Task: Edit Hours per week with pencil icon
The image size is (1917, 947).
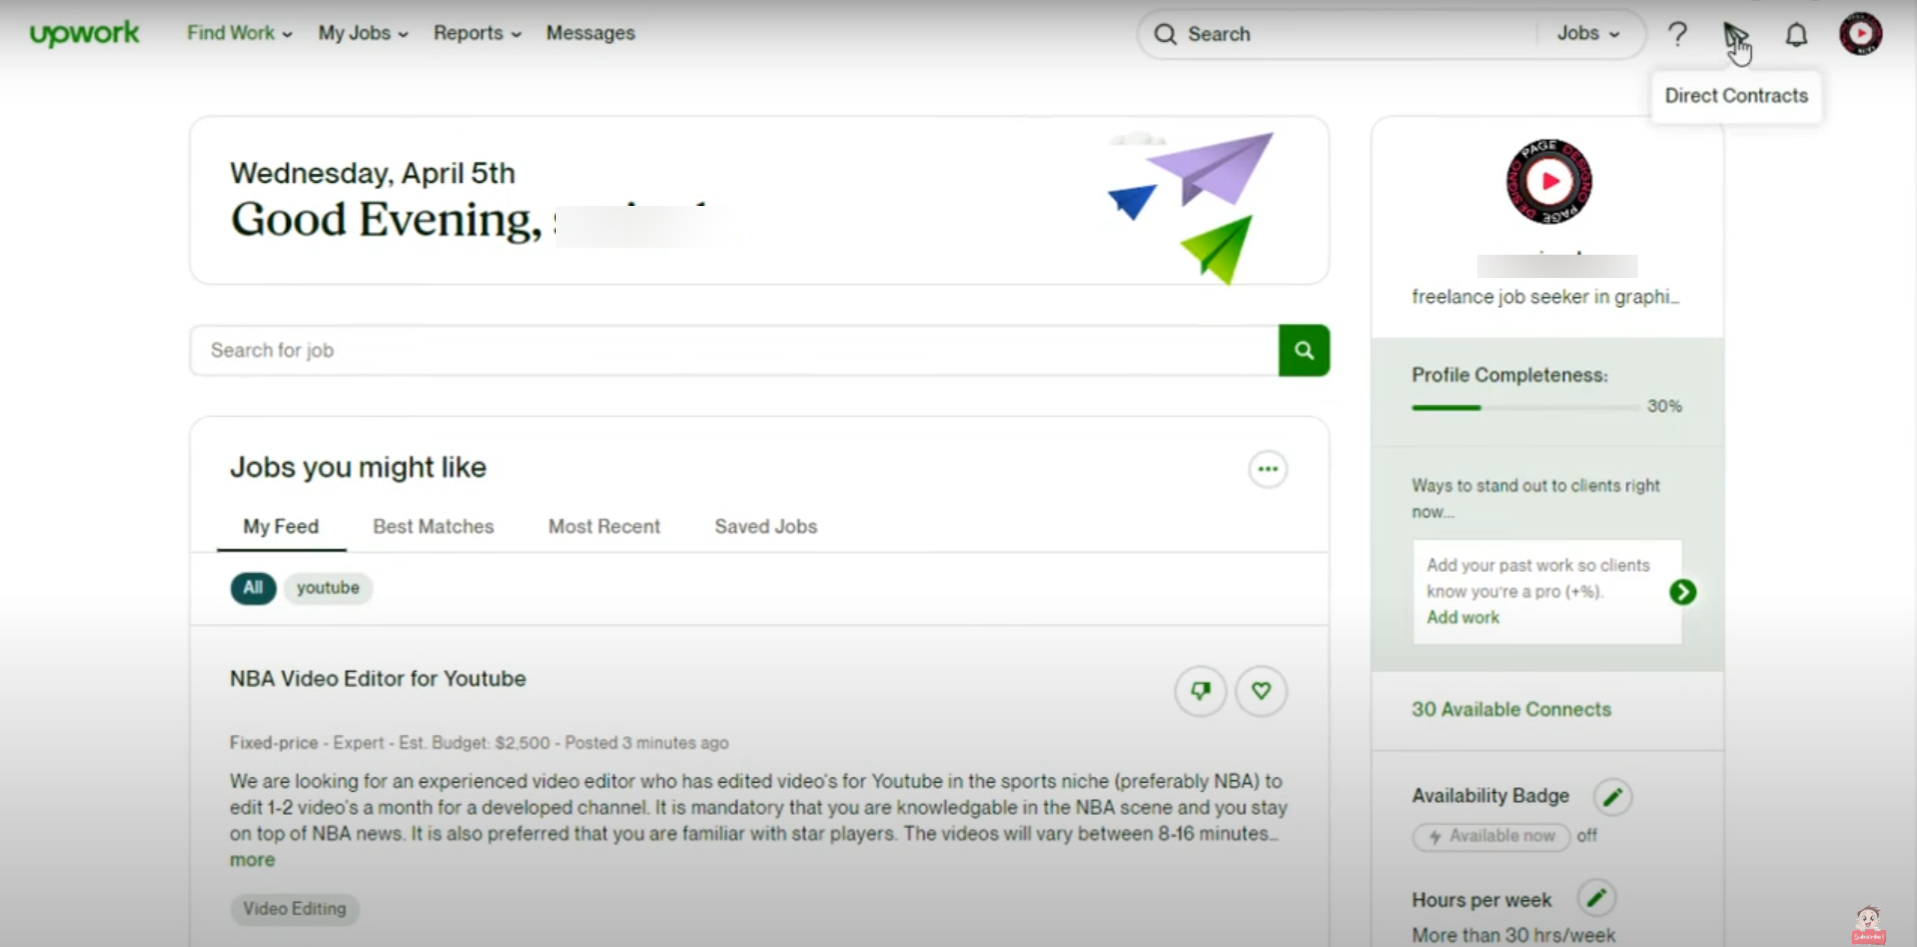Action: point(1596,898)
